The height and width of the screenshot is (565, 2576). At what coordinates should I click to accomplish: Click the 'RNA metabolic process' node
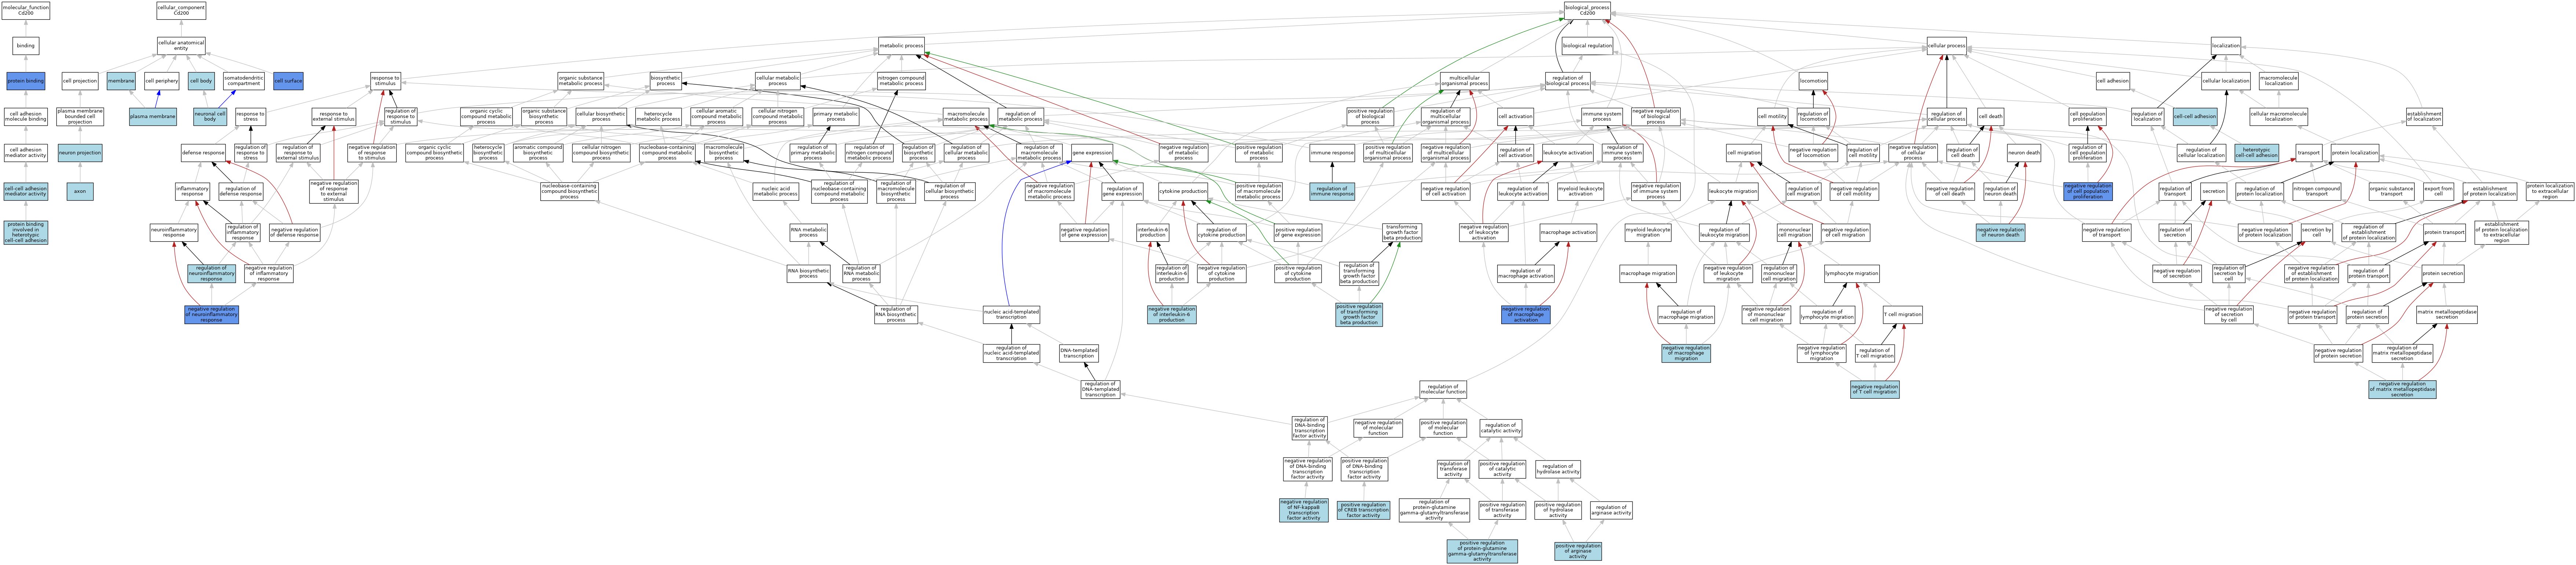tap(808, 233)
